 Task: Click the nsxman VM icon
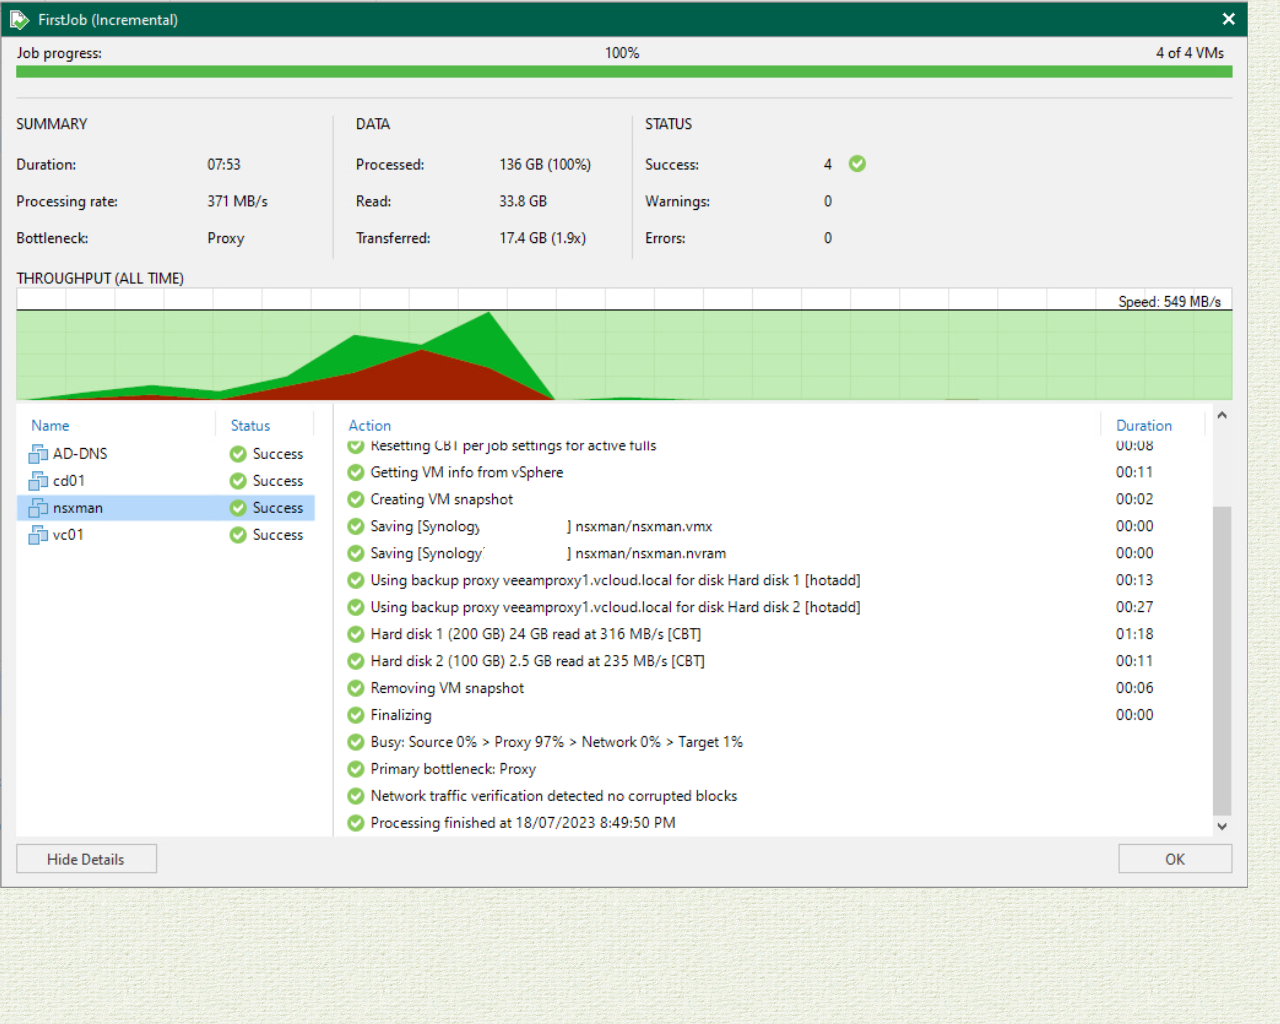click(38, 508)
